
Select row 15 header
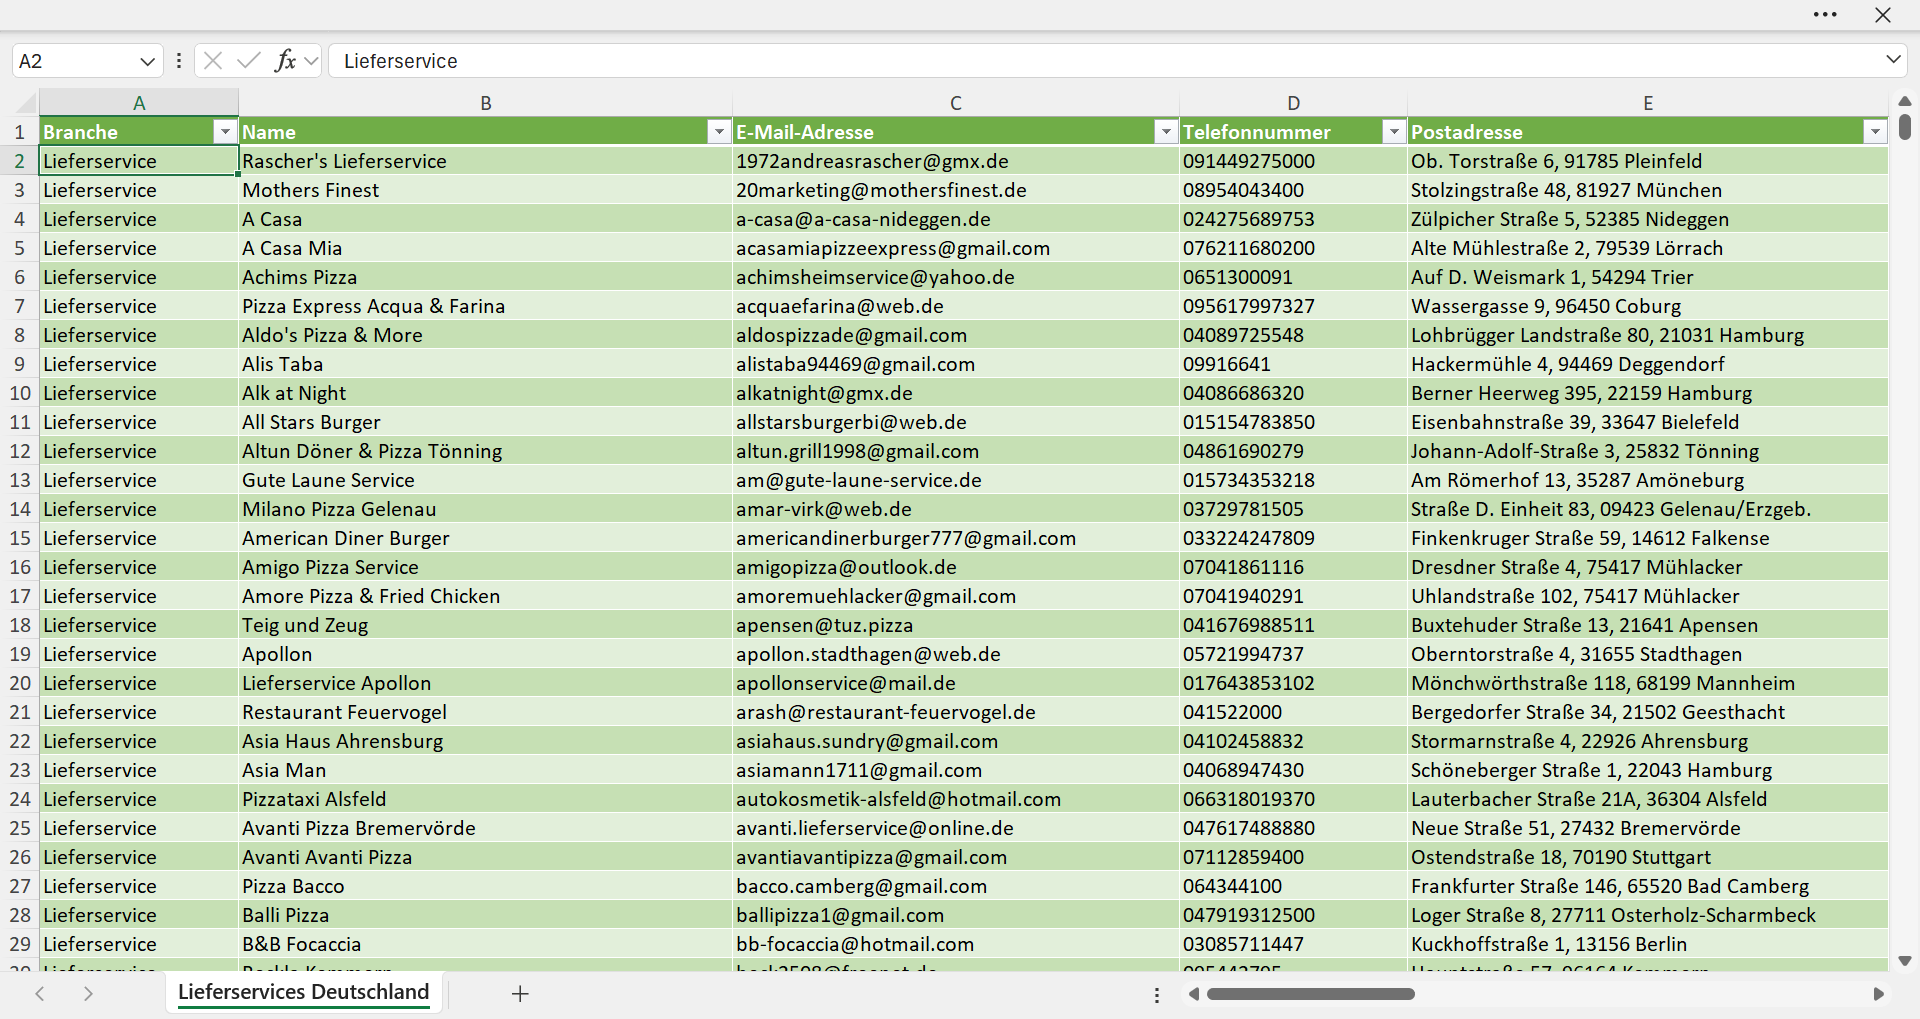[x=20, y=538]
